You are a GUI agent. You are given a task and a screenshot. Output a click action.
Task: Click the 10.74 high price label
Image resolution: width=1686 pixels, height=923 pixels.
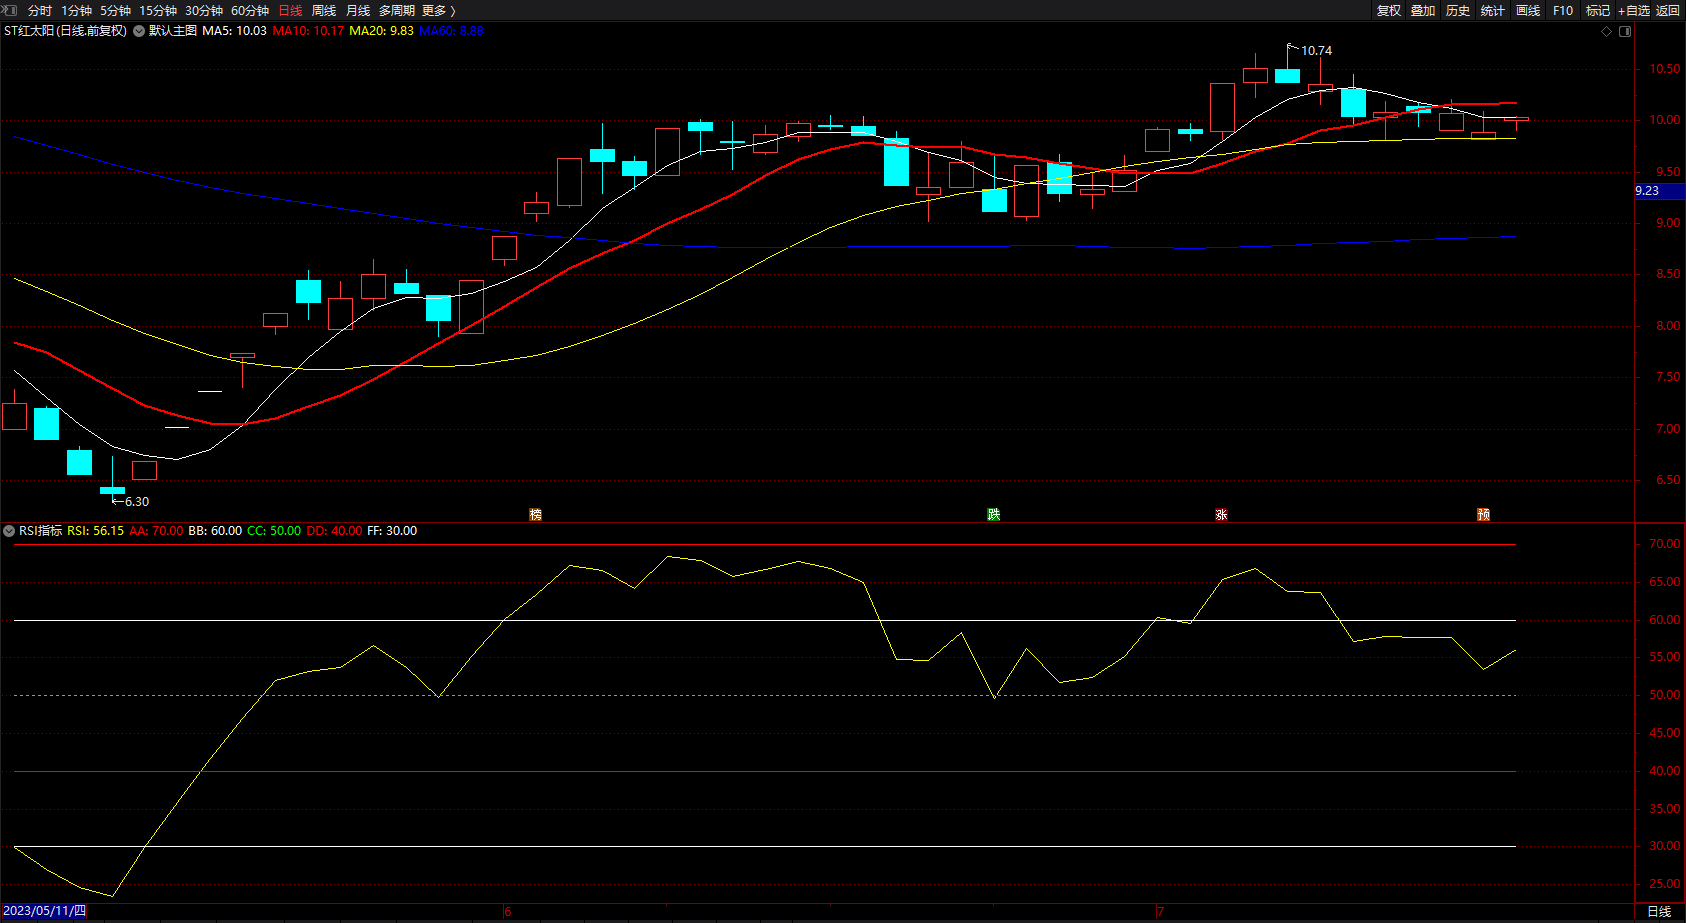click(1316, 51)
